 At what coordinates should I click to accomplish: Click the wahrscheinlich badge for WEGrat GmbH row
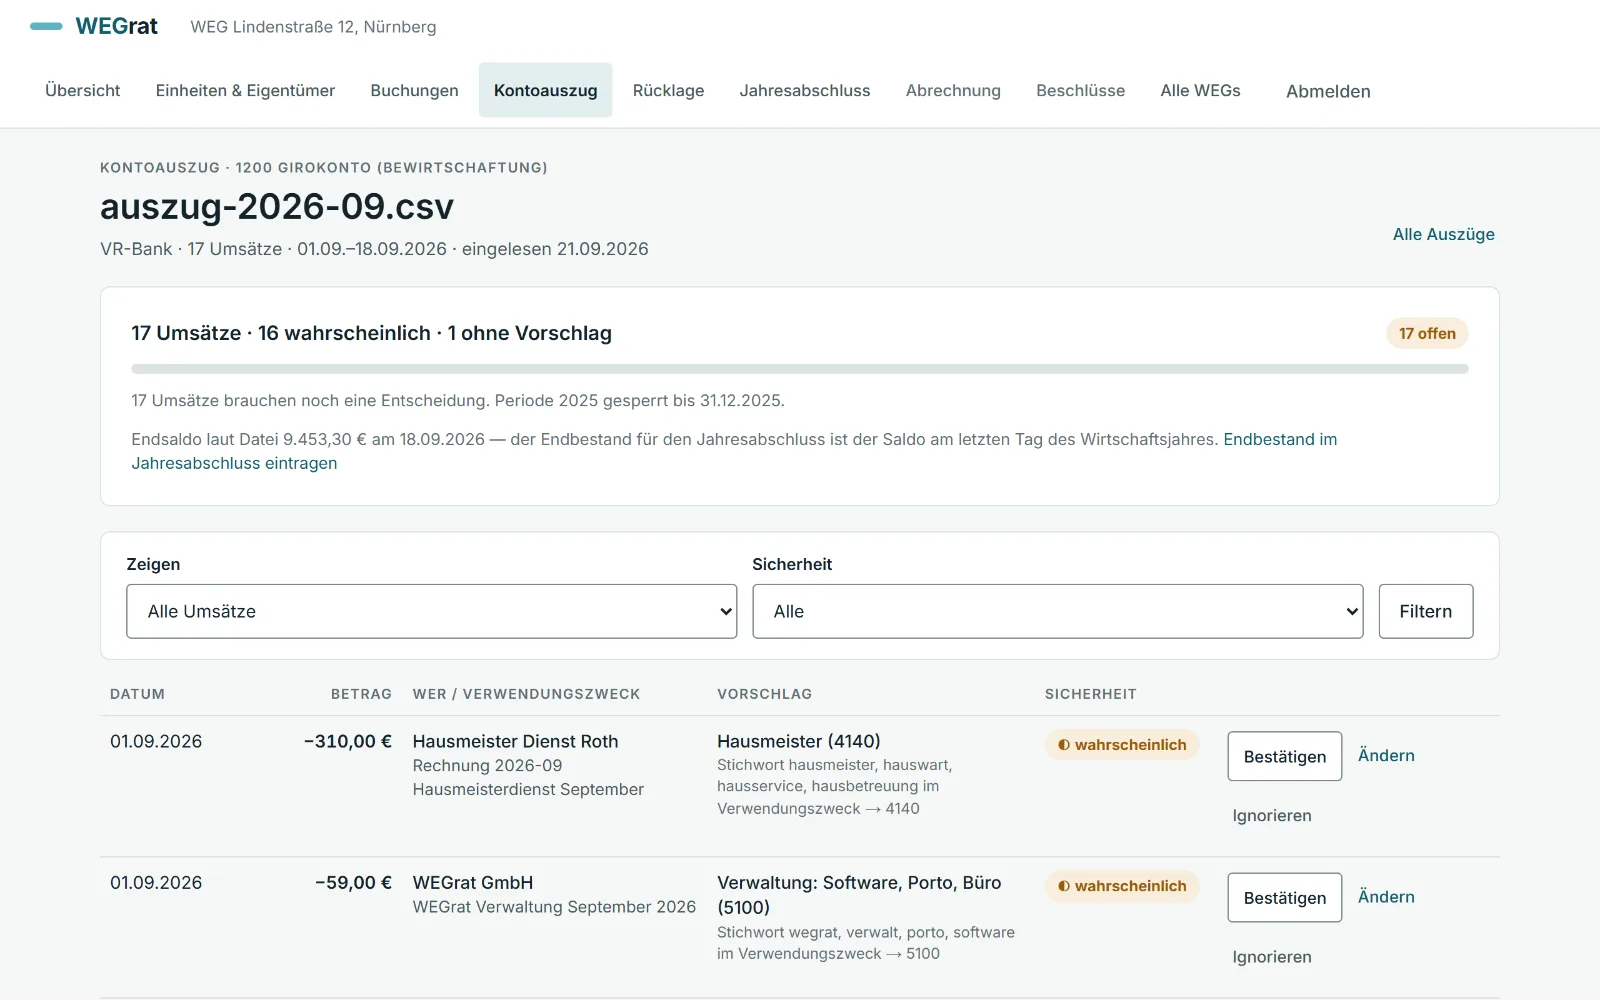pos(1122,885)
